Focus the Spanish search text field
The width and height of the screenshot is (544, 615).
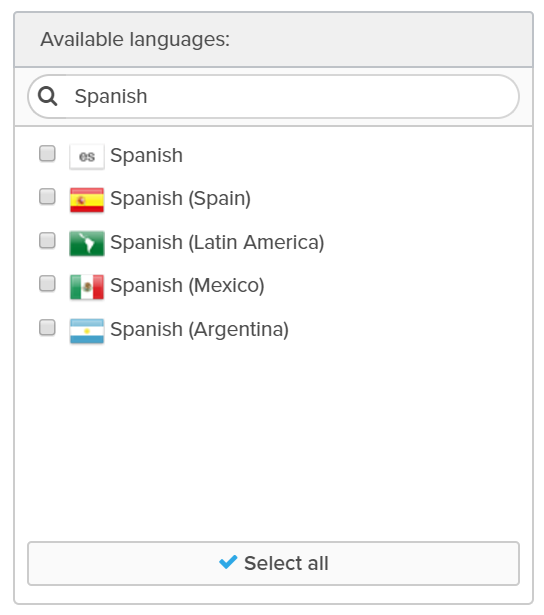click(x=273, y=96)
